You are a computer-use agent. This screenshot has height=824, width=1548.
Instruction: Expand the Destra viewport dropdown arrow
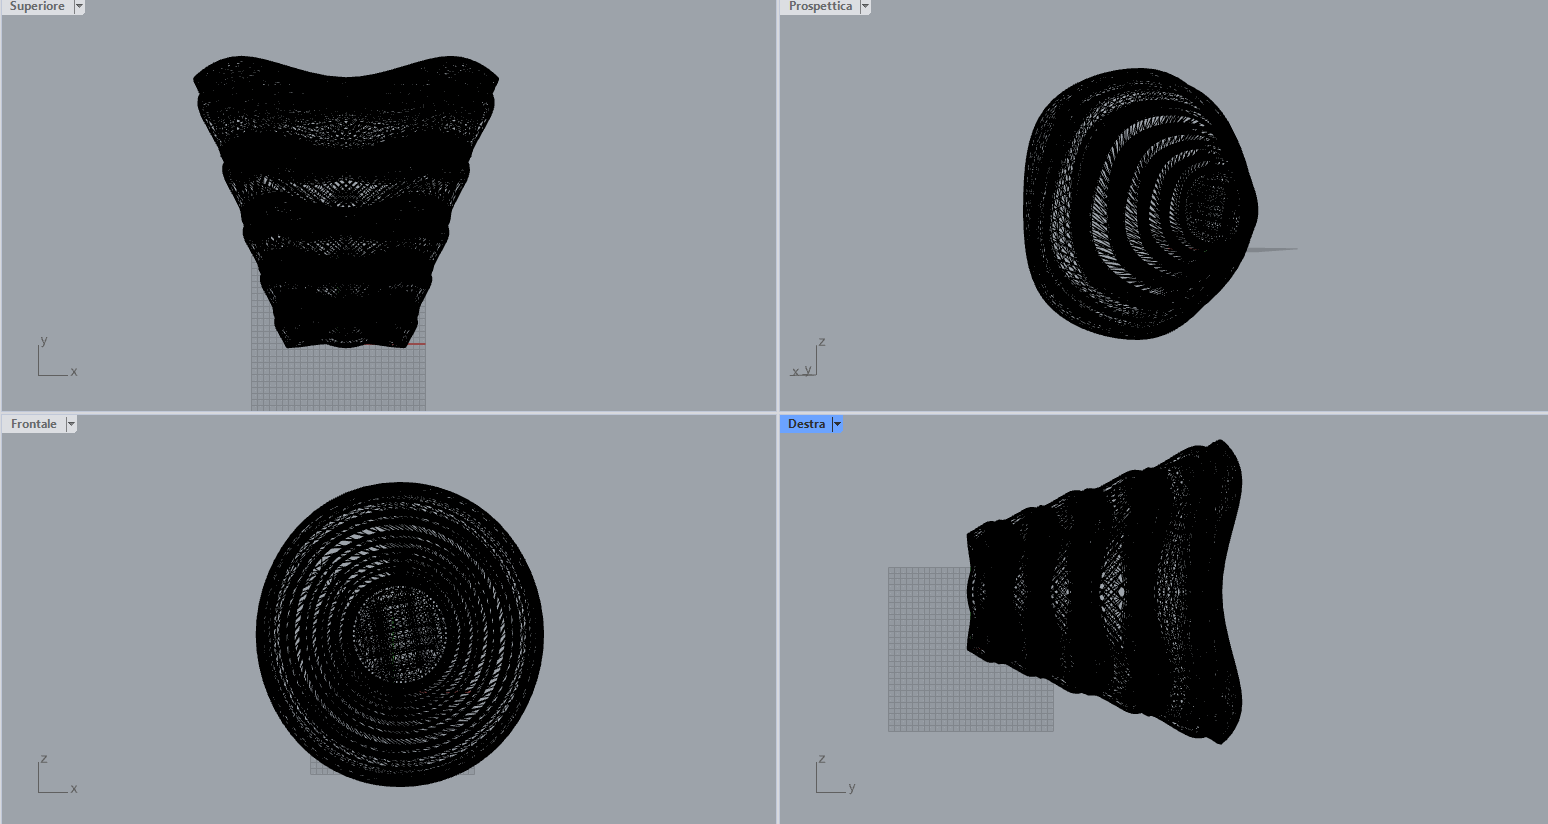point(837,424)
